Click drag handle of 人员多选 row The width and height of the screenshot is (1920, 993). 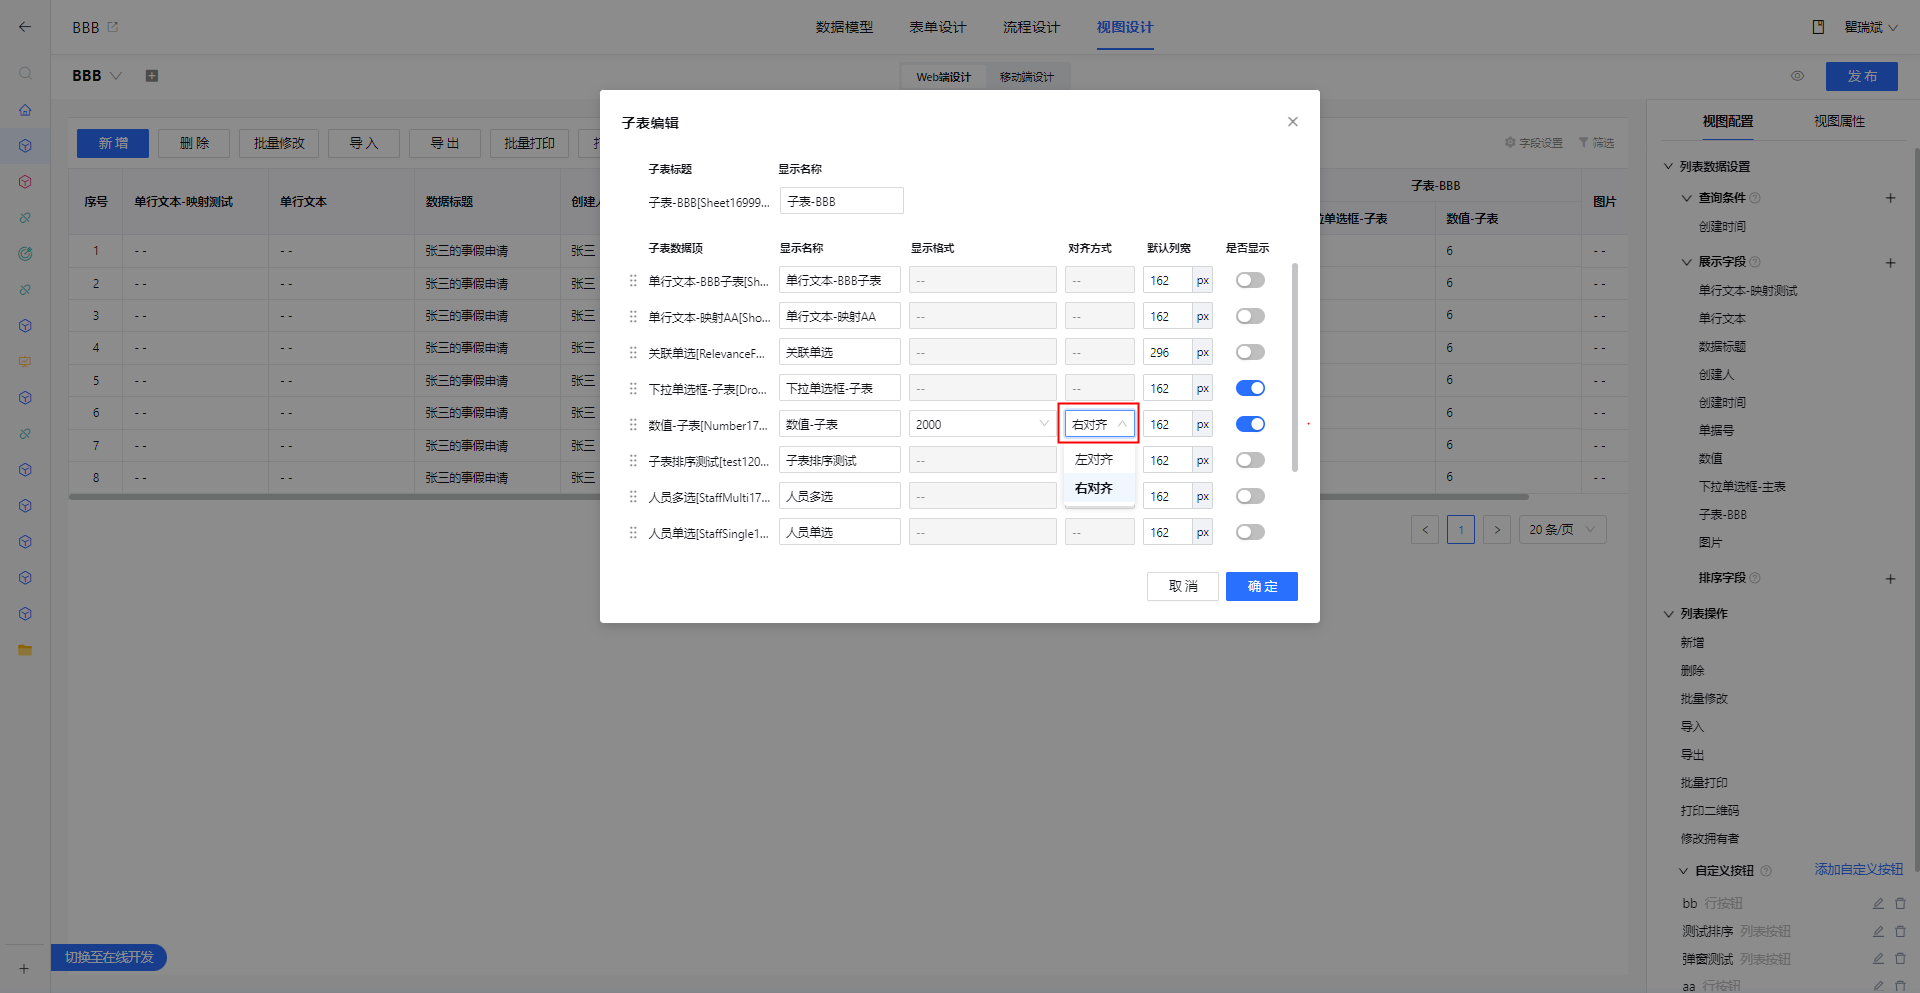click(x=633, y=497)
